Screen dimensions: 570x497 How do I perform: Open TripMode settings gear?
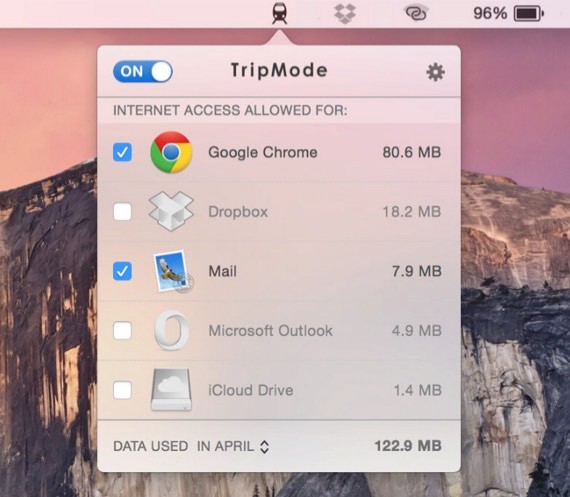click(x=435, y=72)
